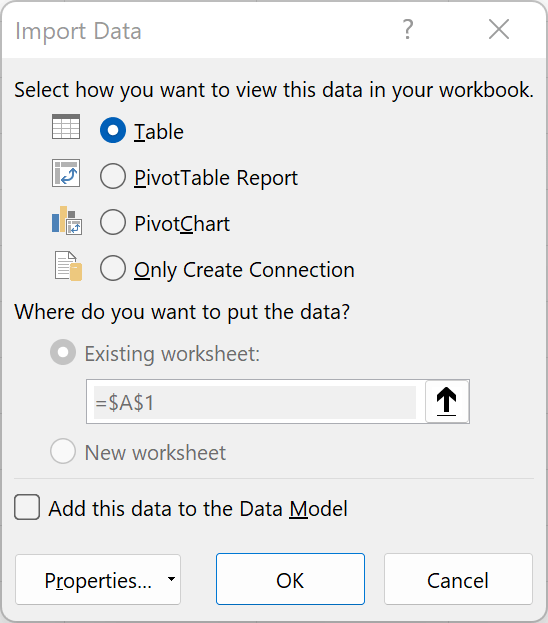Open the Properties dropdown arrow

click(171, 579)
